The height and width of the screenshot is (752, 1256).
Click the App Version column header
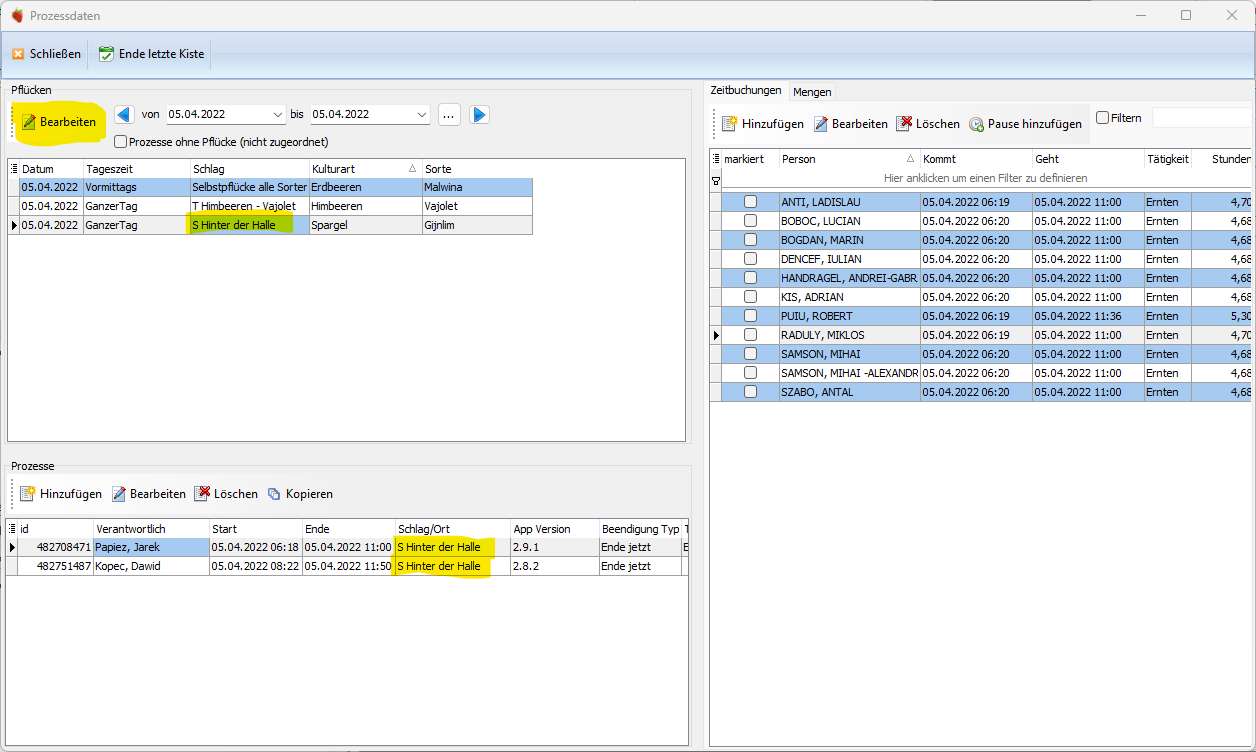click(x=554, y=529)
